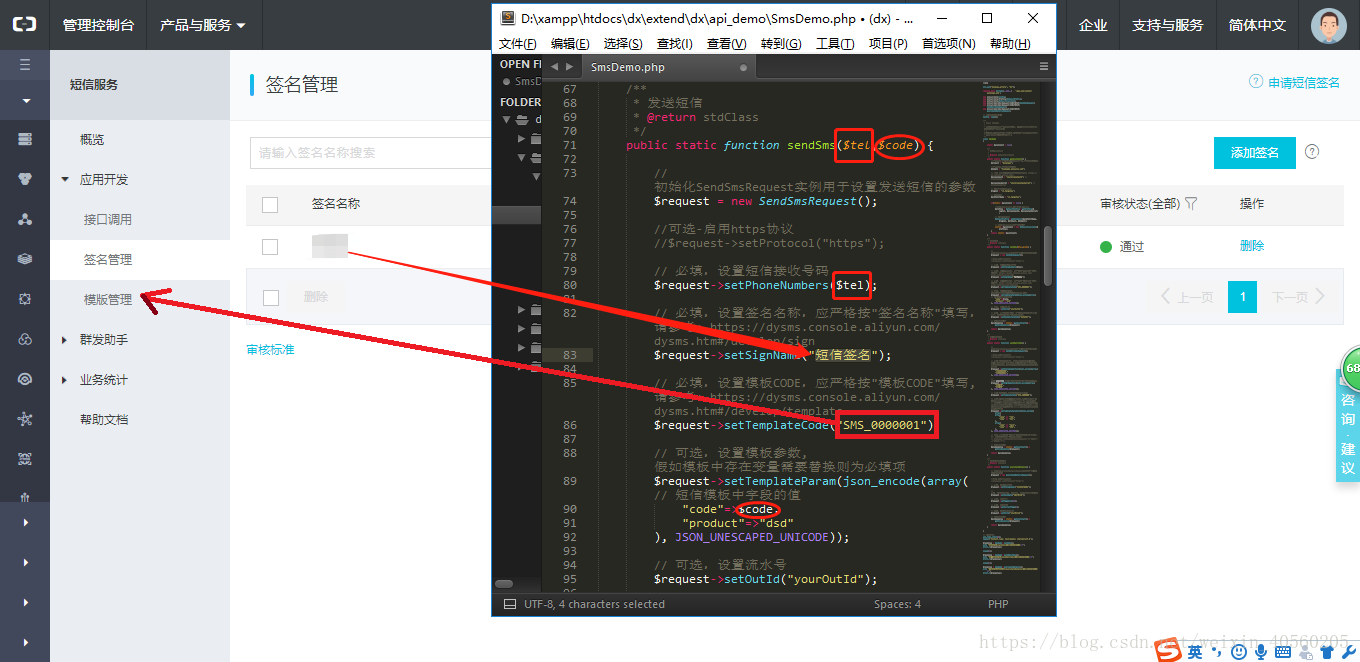Click line number 83 in Sublime gutter
This screenshot has height=662, width=1360.
(570, 355)
